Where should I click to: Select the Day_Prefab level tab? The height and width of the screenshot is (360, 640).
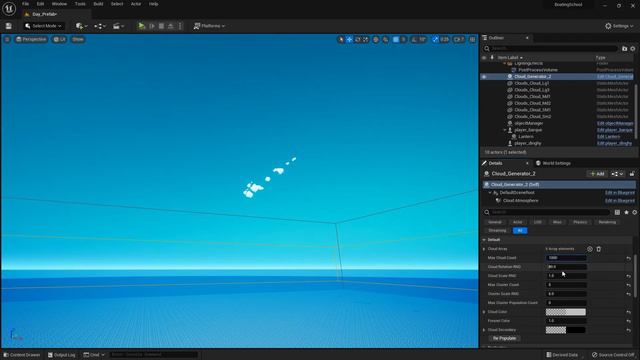pos(44,14)
